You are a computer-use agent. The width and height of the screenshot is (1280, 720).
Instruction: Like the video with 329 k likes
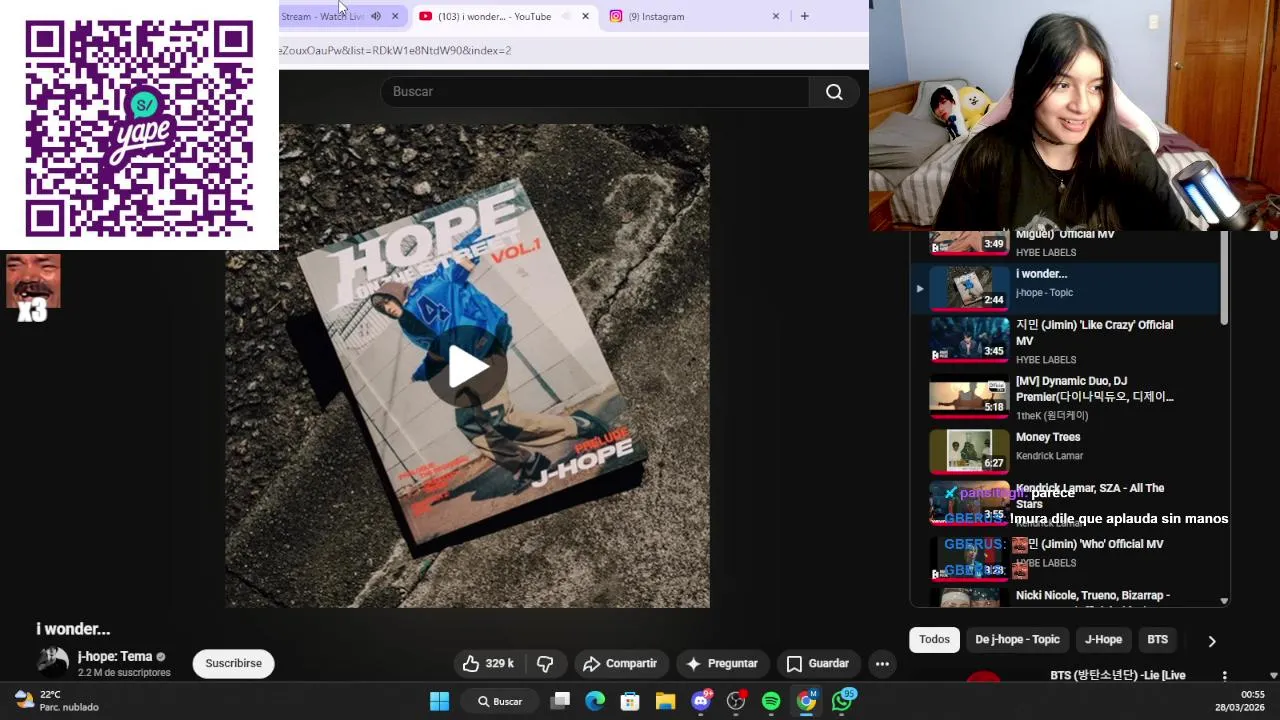click(487, 663)
